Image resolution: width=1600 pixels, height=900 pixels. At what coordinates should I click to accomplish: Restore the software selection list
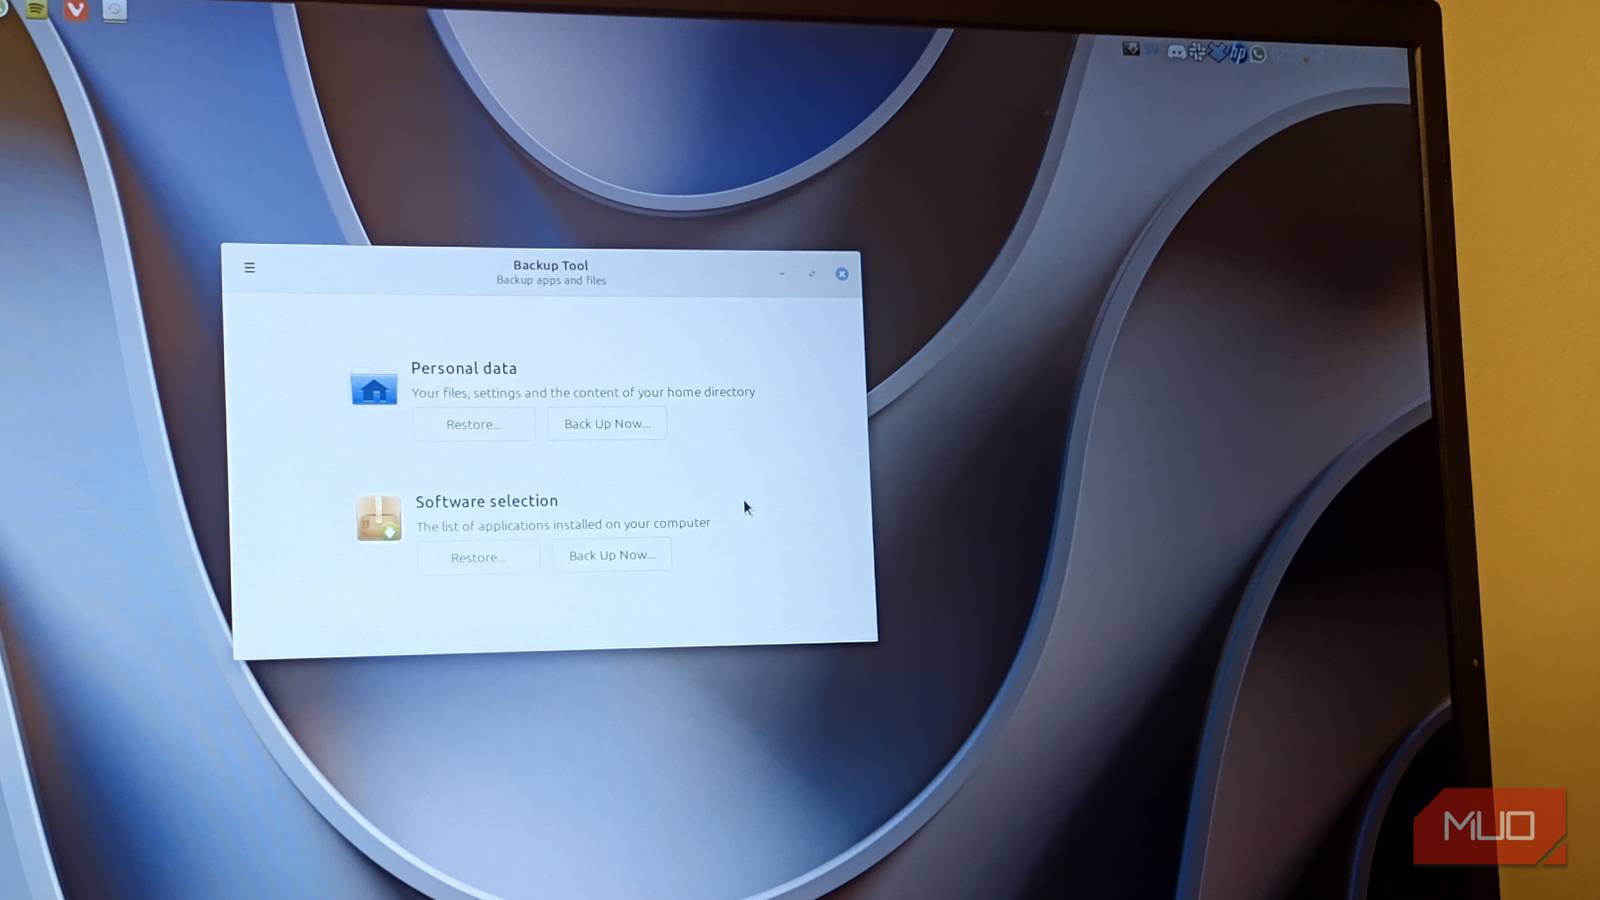click(x=478, y=557)
